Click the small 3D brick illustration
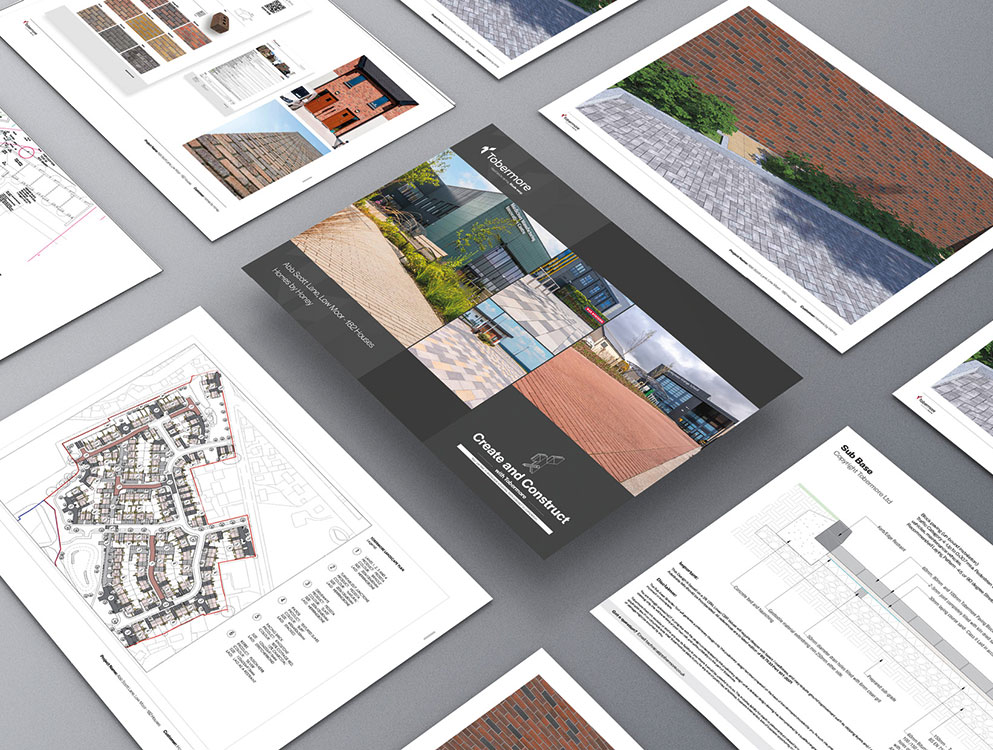 pos(221,20)
